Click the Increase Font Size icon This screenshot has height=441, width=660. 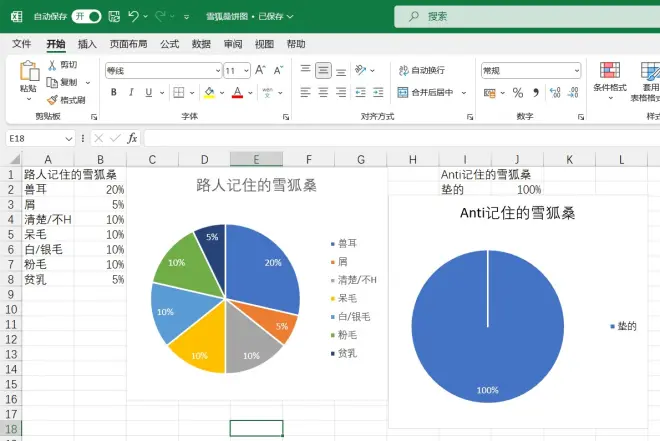coord(261,71)
